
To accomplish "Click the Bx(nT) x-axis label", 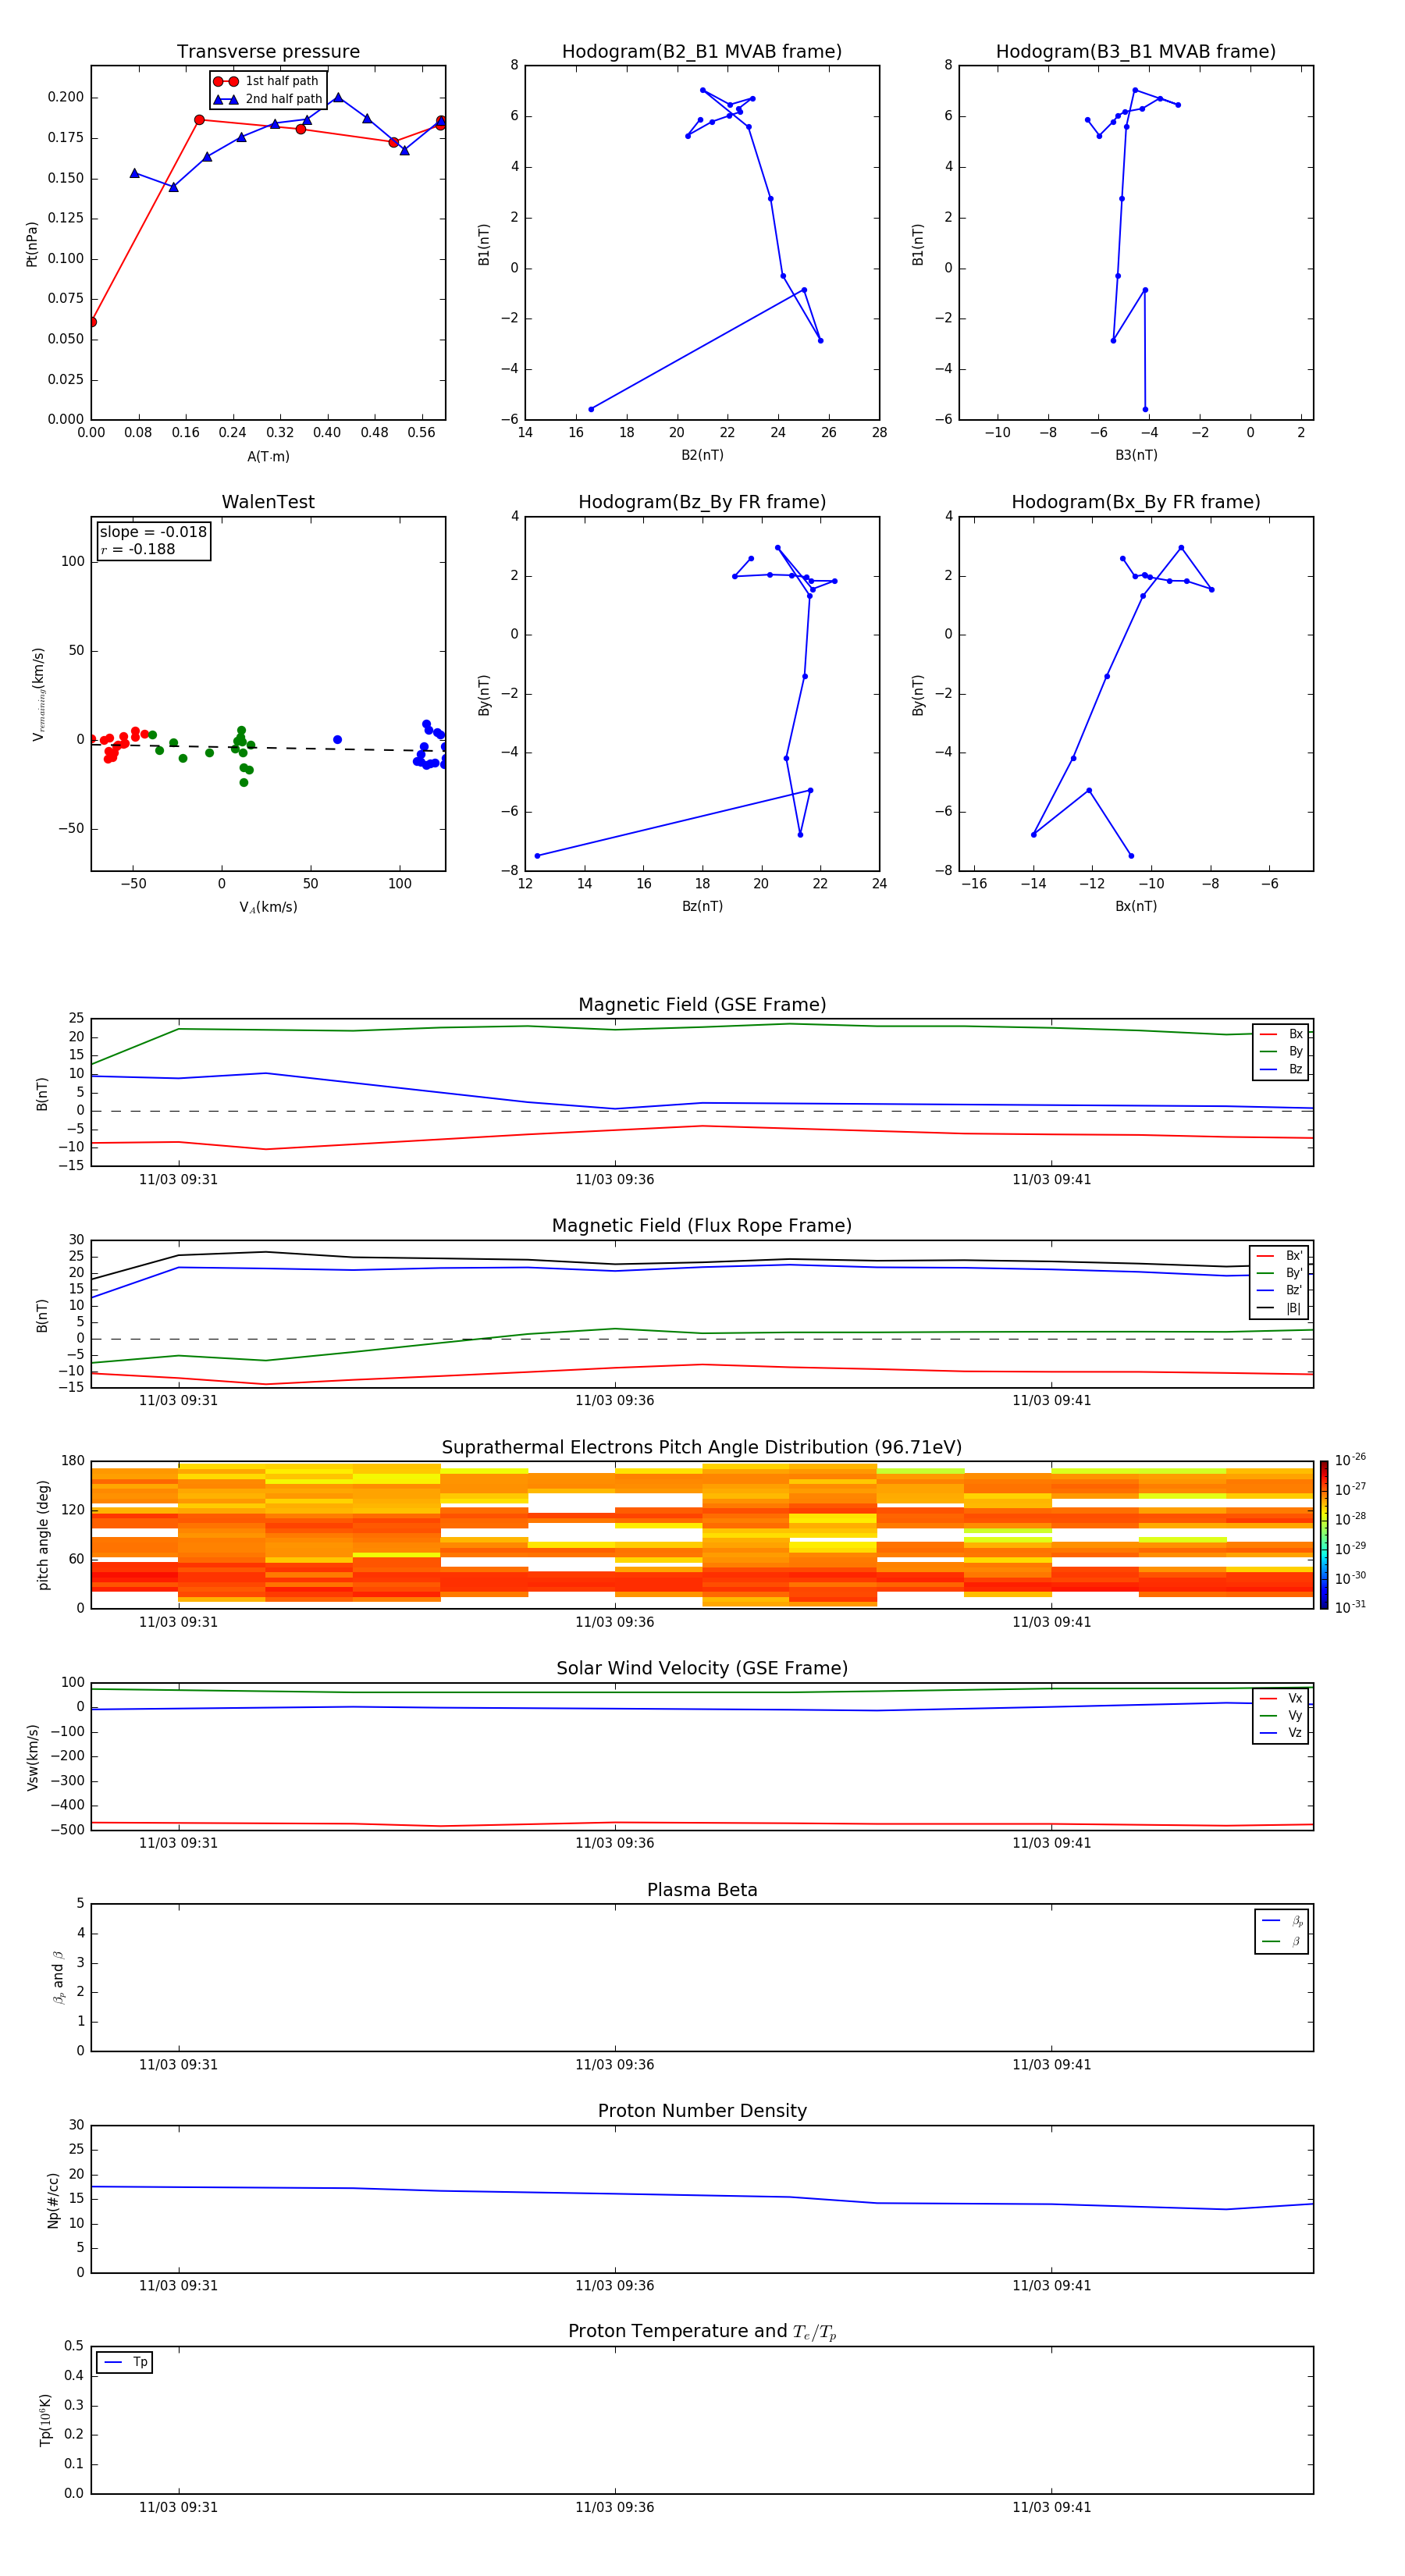I will pyautogui.click(x=1136, y=906).
